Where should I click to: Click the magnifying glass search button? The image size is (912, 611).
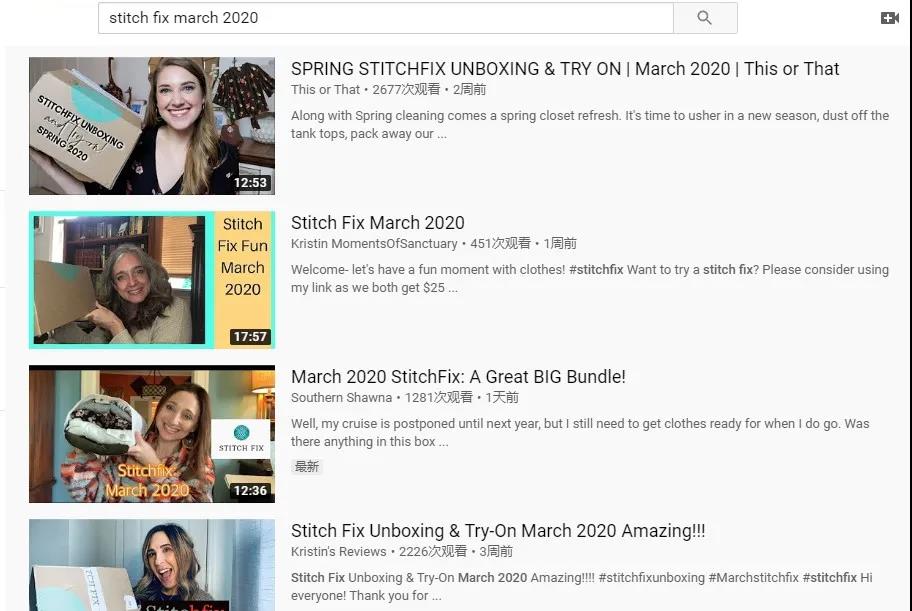704,18
